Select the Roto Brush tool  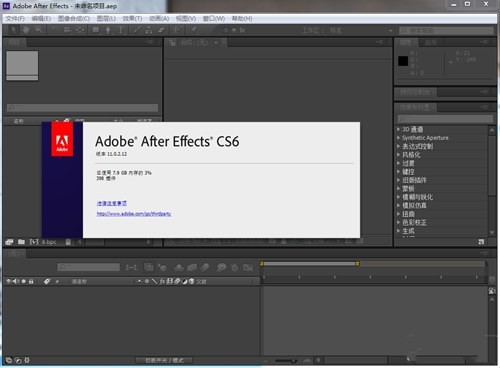177,30
